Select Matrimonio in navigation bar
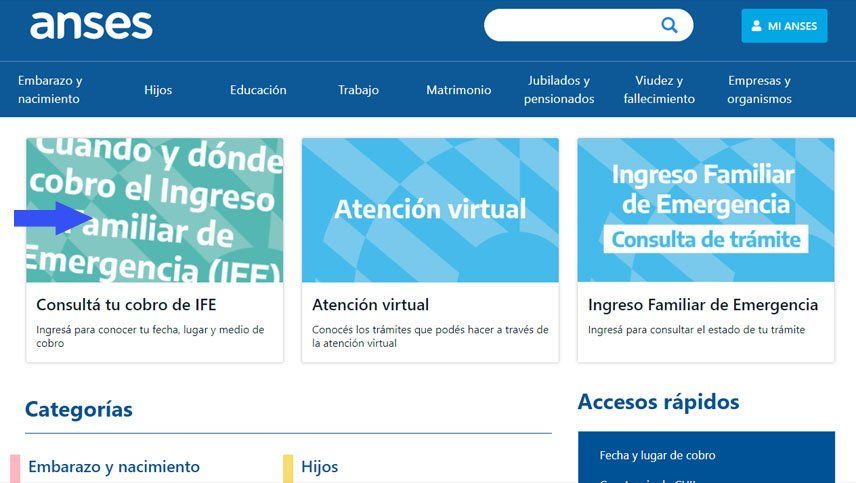856x483 pixels. [458, 90]
